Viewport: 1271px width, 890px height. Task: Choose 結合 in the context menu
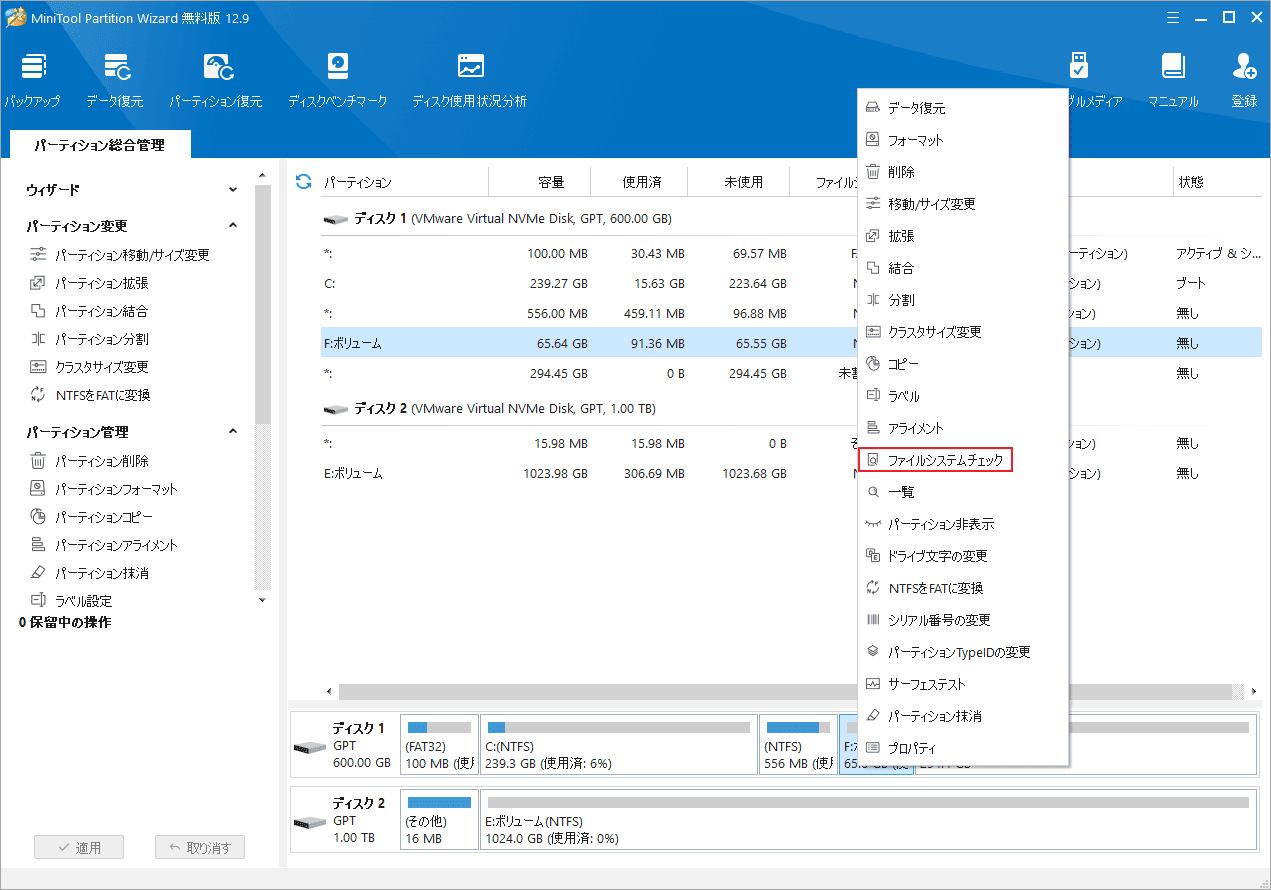[x=963, y=268]
